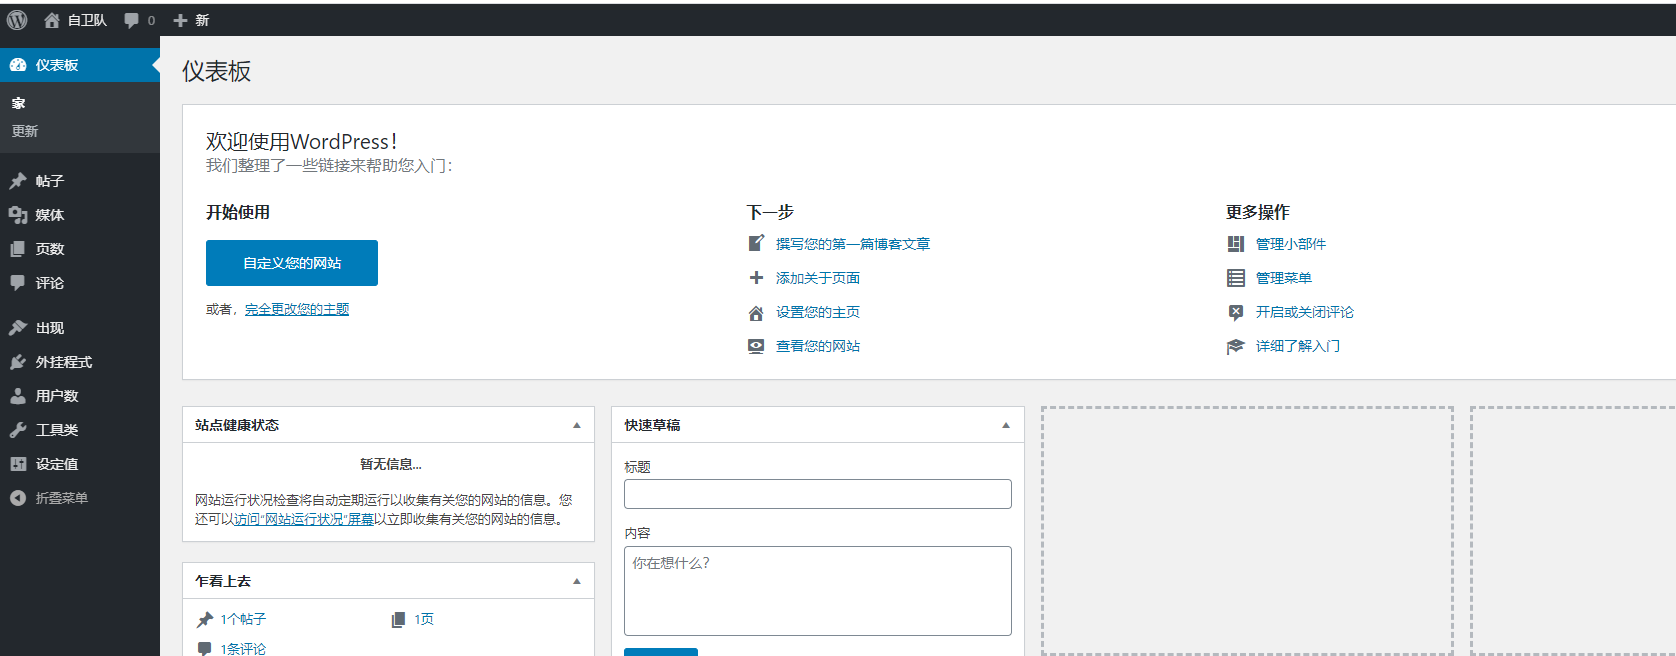Open the 开启或关闭评论 link
The width and height of the screenshot is (1676, 656).
[x=1305, y=312]
